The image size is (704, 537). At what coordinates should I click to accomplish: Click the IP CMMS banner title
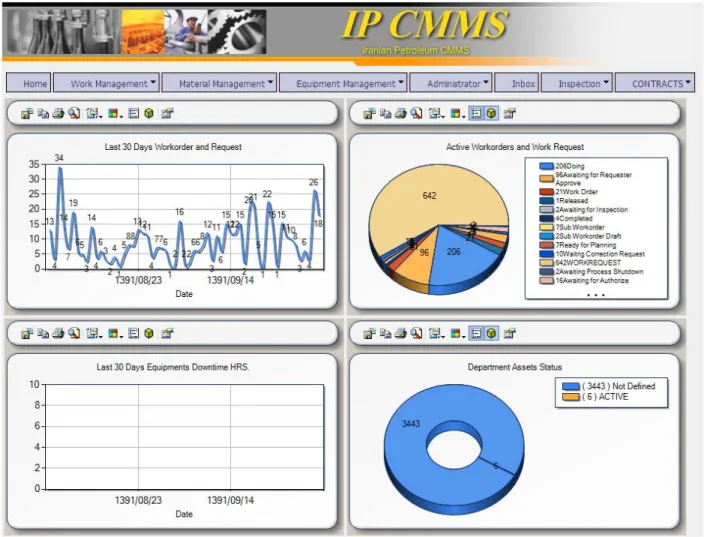pyautogui.click(x=424, y=24)
